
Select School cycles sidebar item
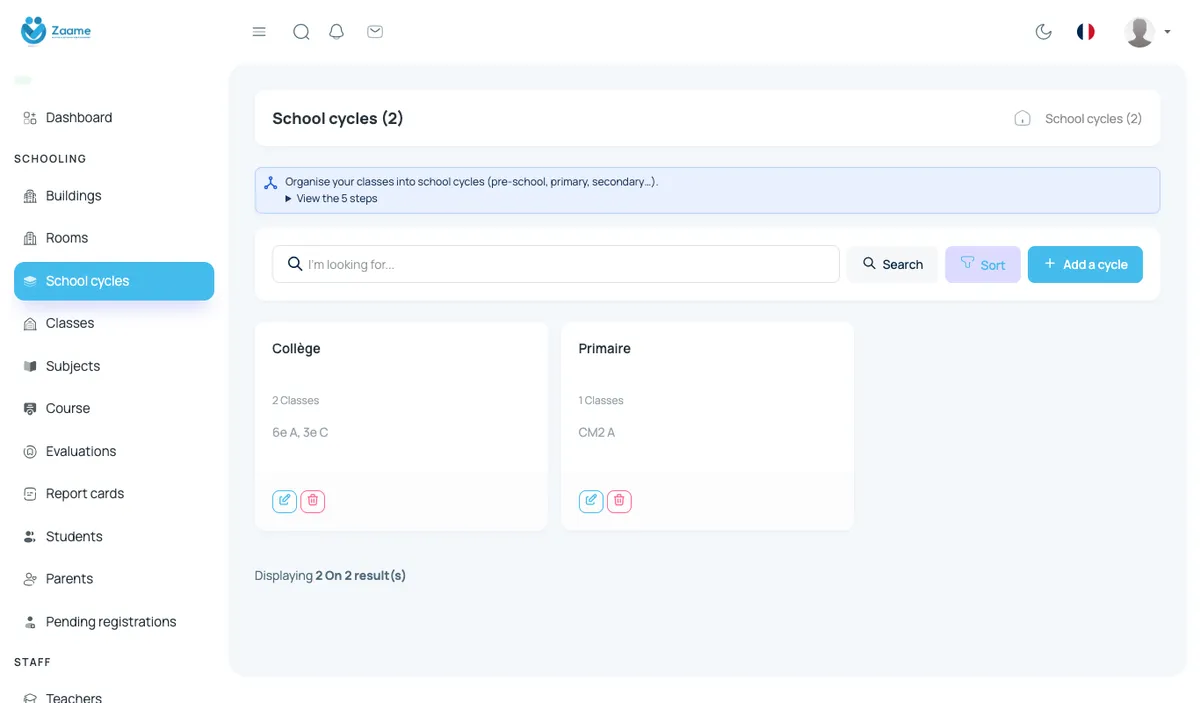click(114, 281)
